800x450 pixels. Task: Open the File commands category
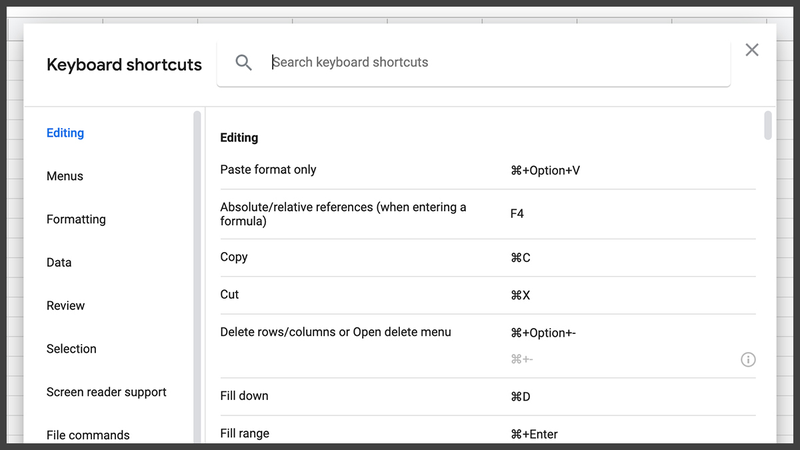88,435
